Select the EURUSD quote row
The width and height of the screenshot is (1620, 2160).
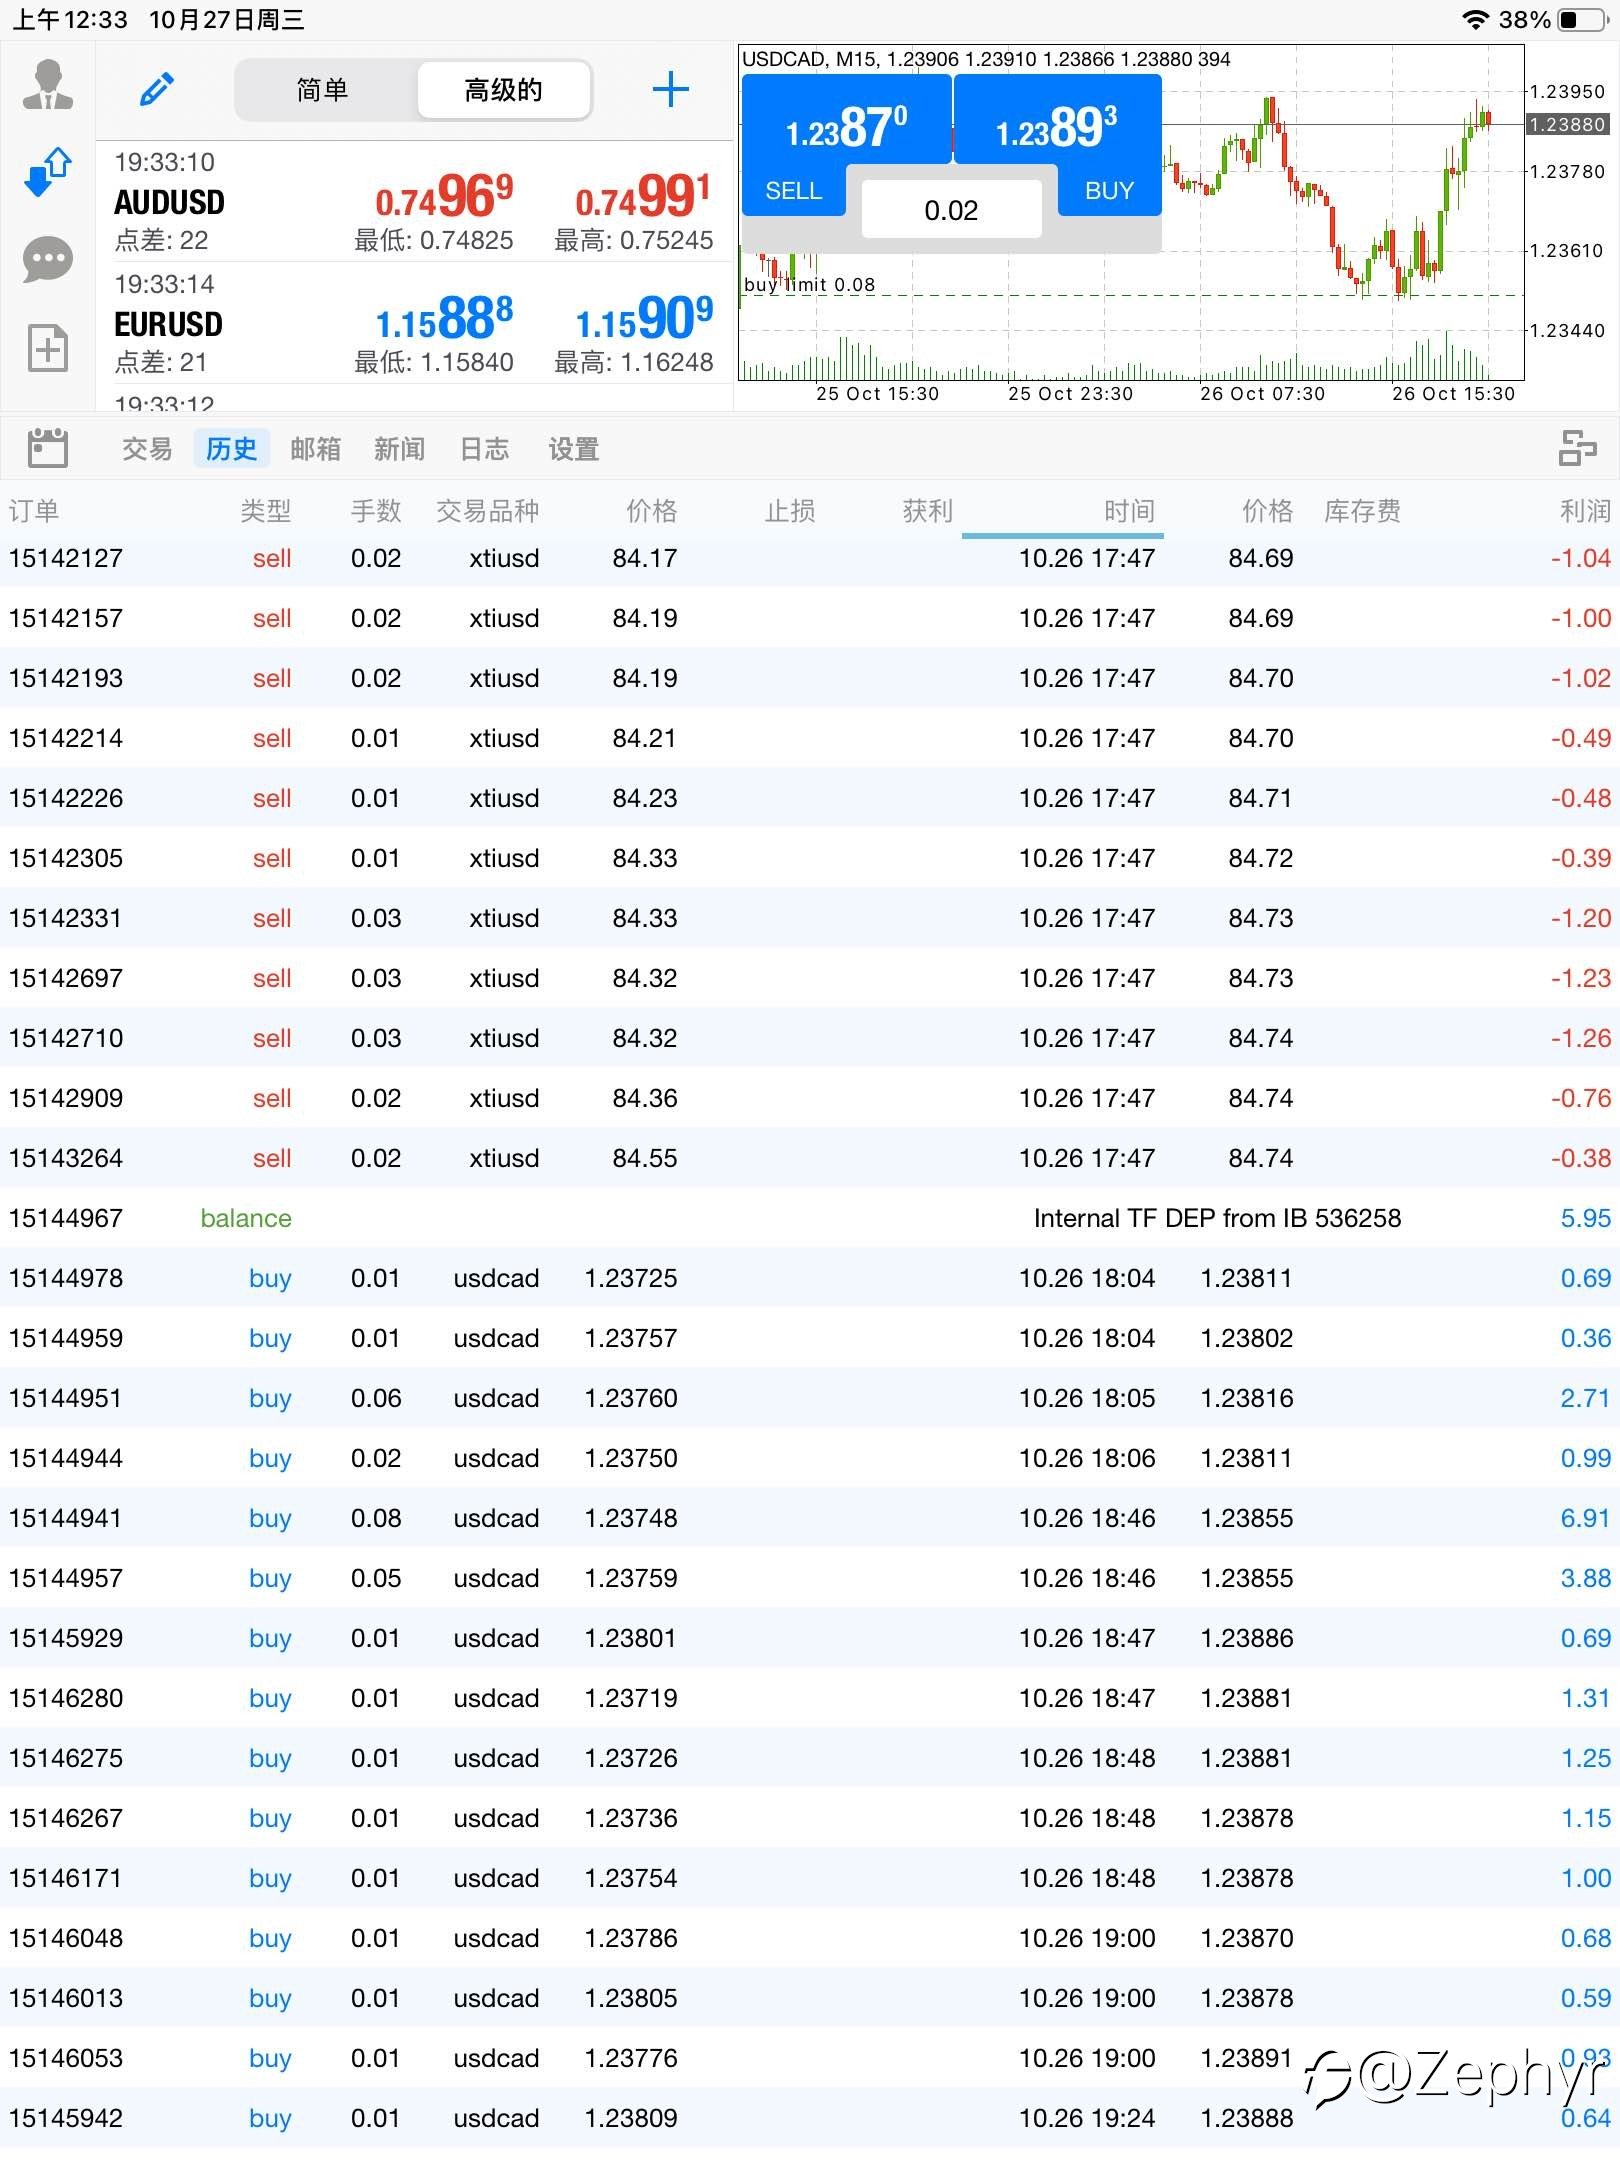tap(414, 324)
